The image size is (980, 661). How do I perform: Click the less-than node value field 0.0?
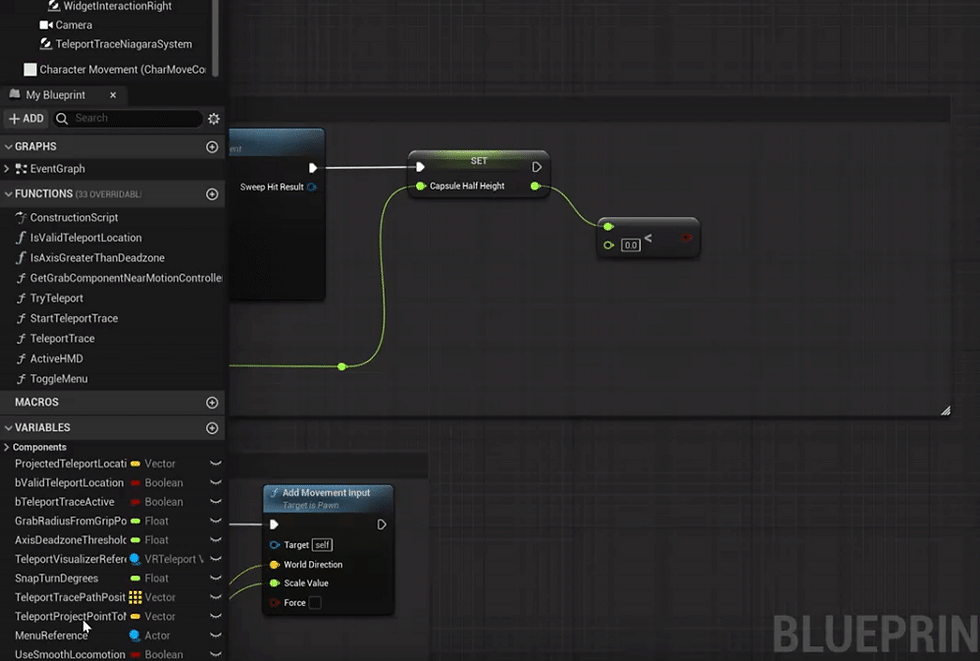pyautogui.click(x=631, y=245)
